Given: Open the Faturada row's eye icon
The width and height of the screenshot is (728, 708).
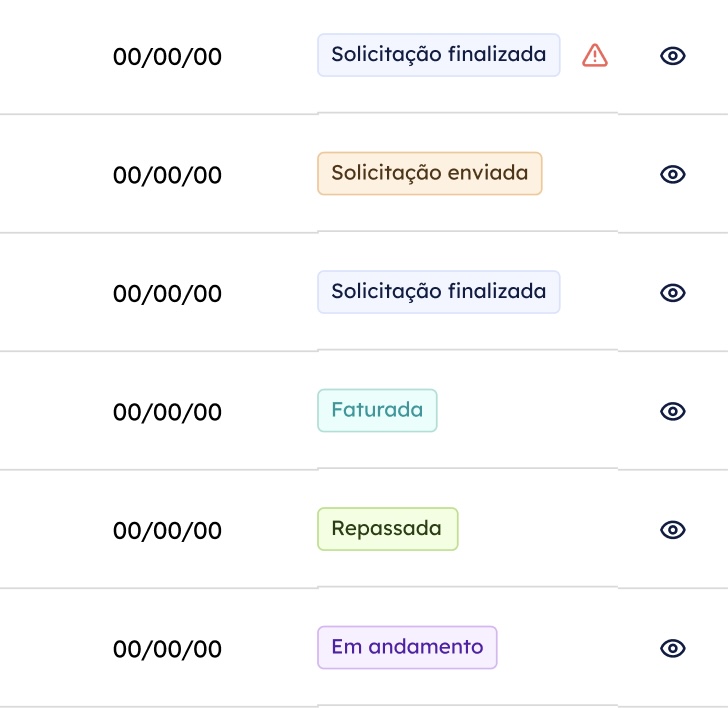Looking at the screenshot, I should tap(673, 411).
